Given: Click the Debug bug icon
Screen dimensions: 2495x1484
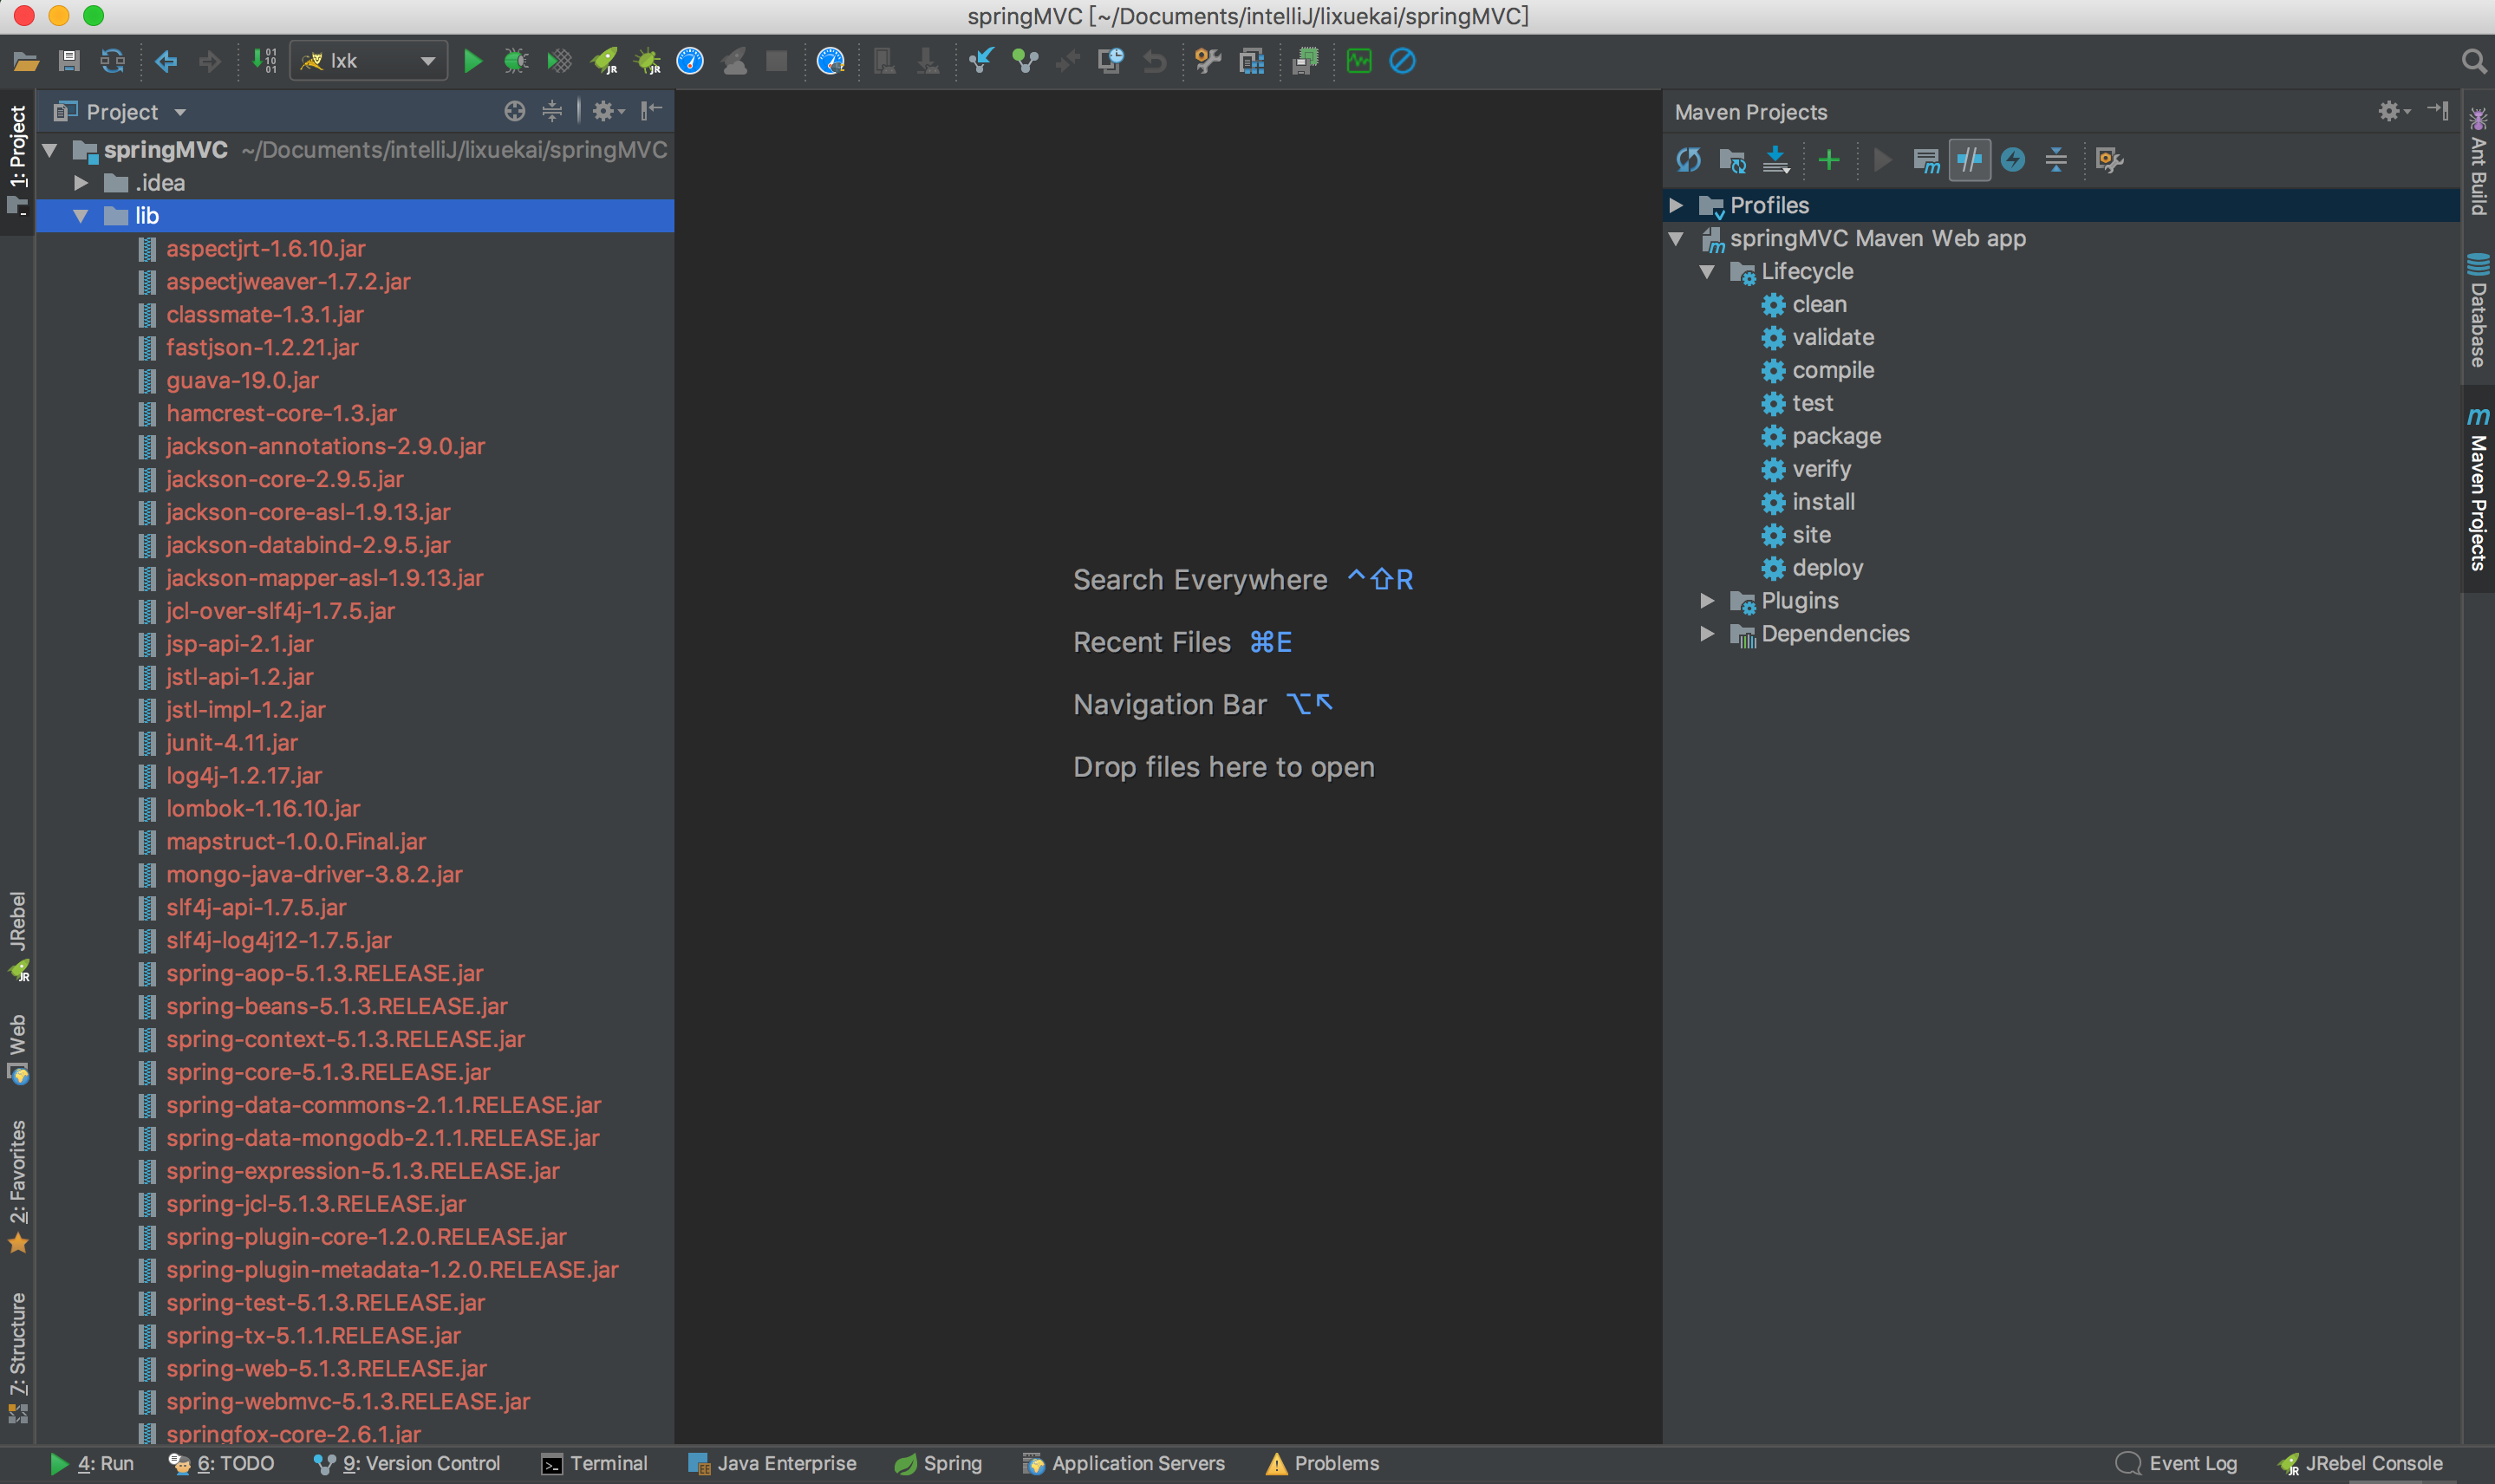Looking at the screenshot, I should (516, 62).
